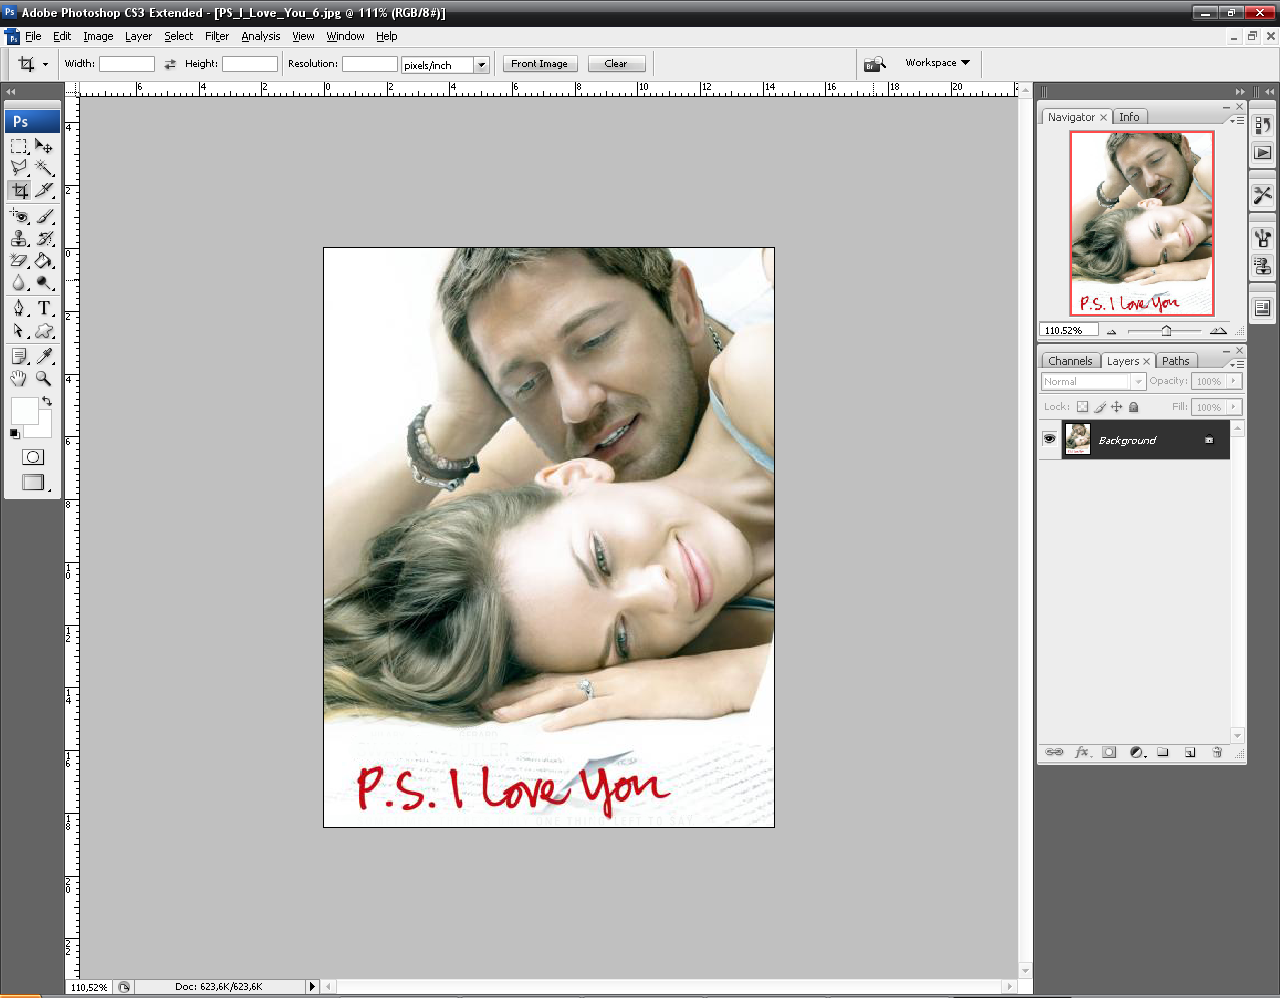Click the Navigator zoom percentage field
Image resolution: width=1280 pixels, height=998 pixels.
tap(1068, 330)
